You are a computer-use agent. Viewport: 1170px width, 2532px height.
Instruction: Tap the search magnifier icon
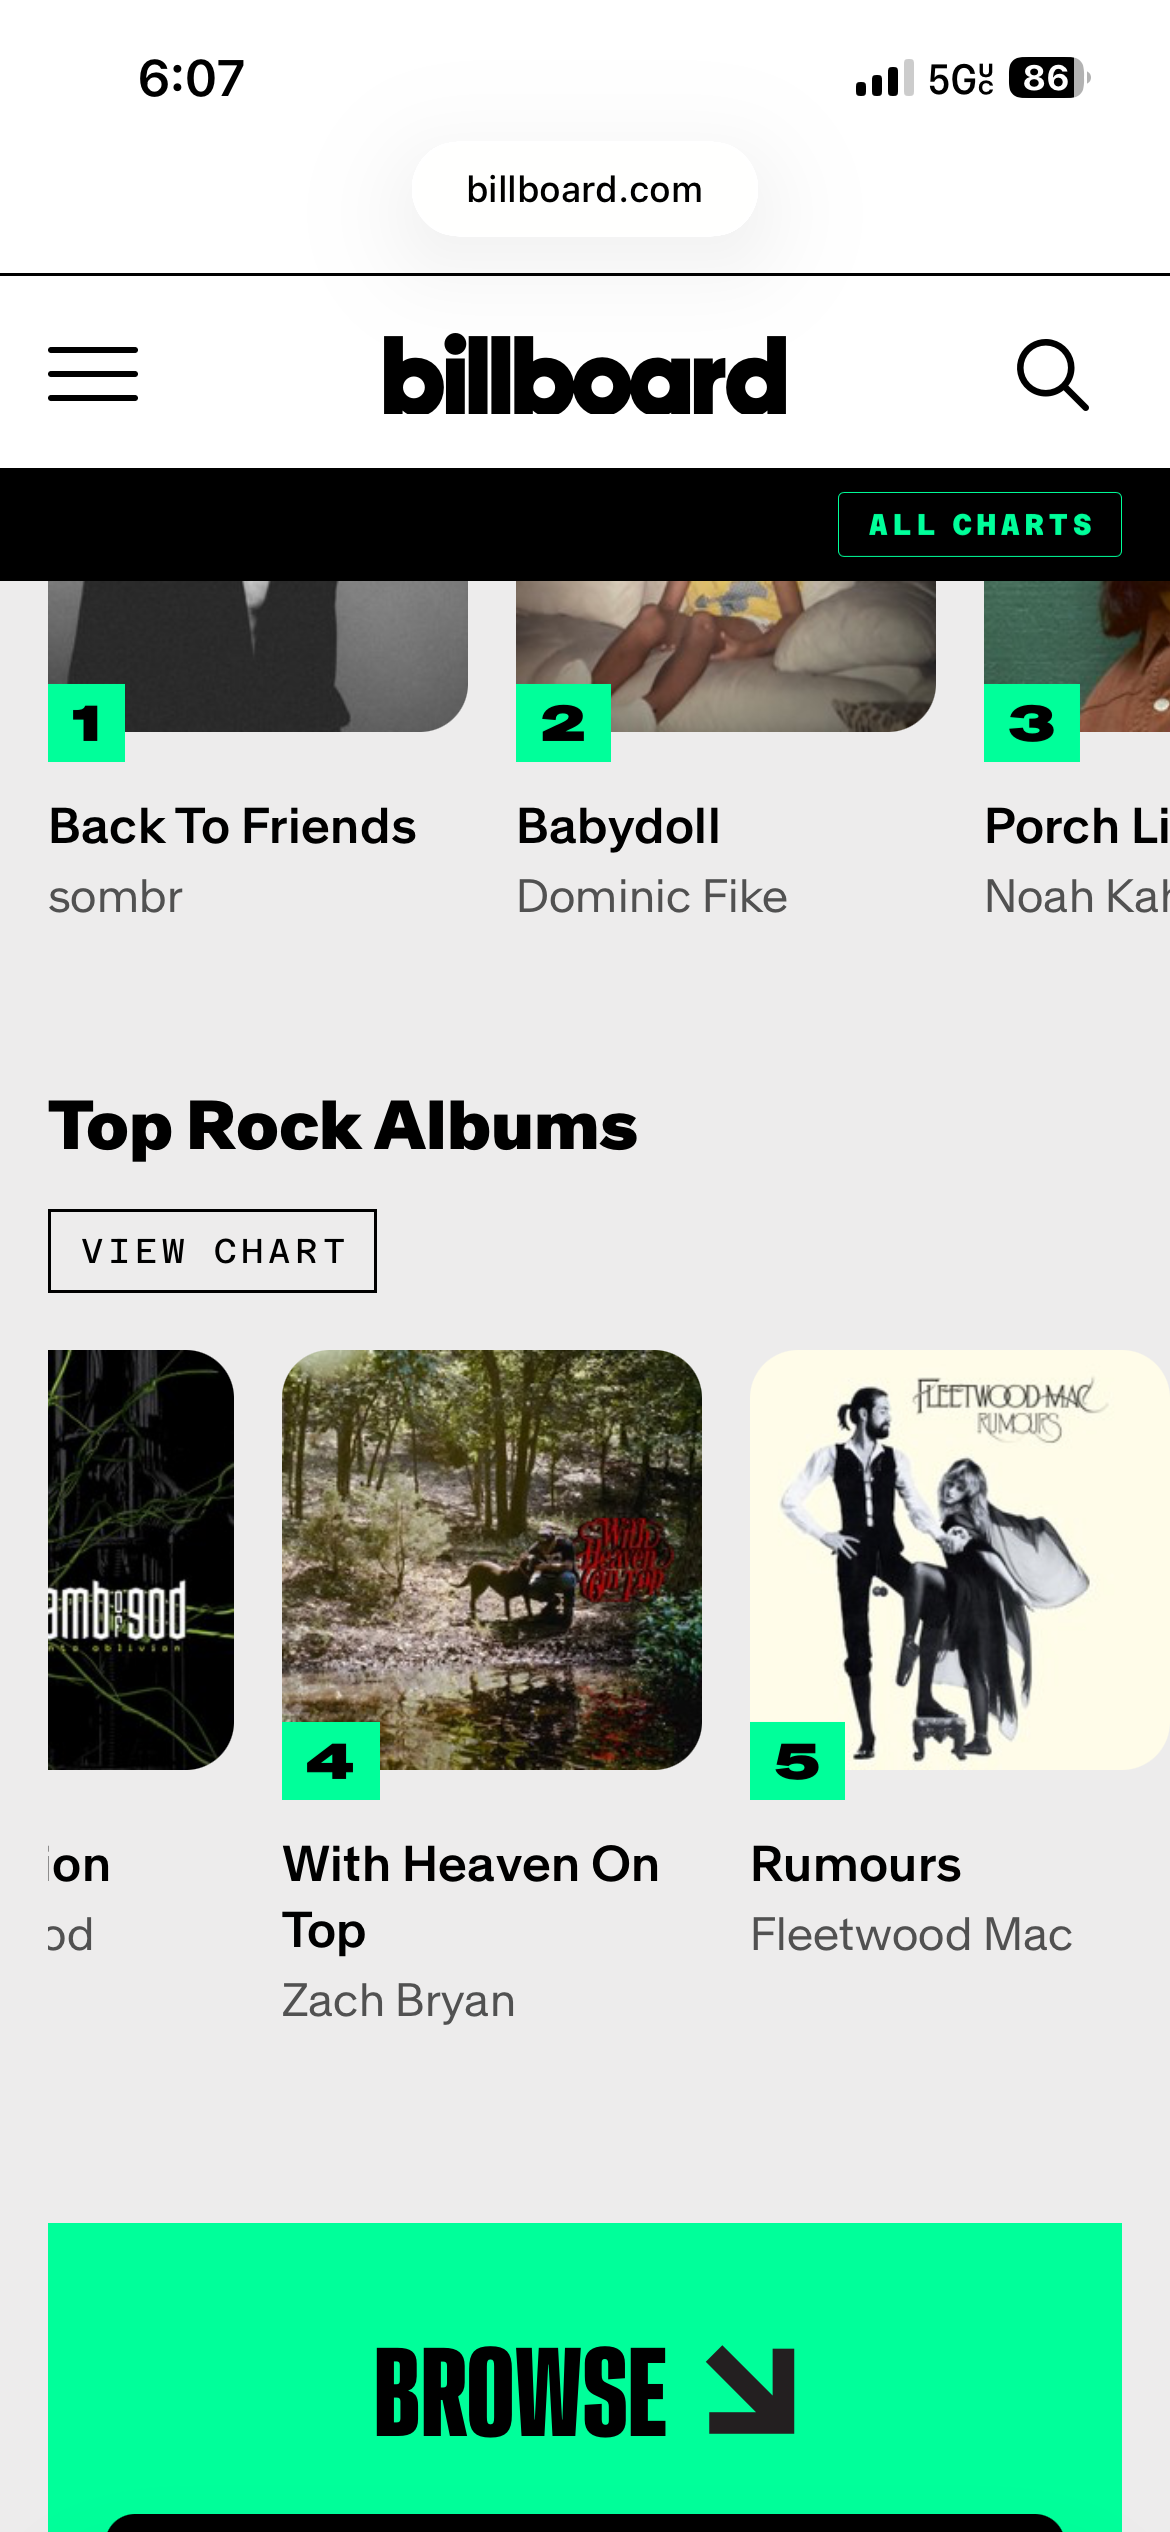click(x=1052, y=375)
